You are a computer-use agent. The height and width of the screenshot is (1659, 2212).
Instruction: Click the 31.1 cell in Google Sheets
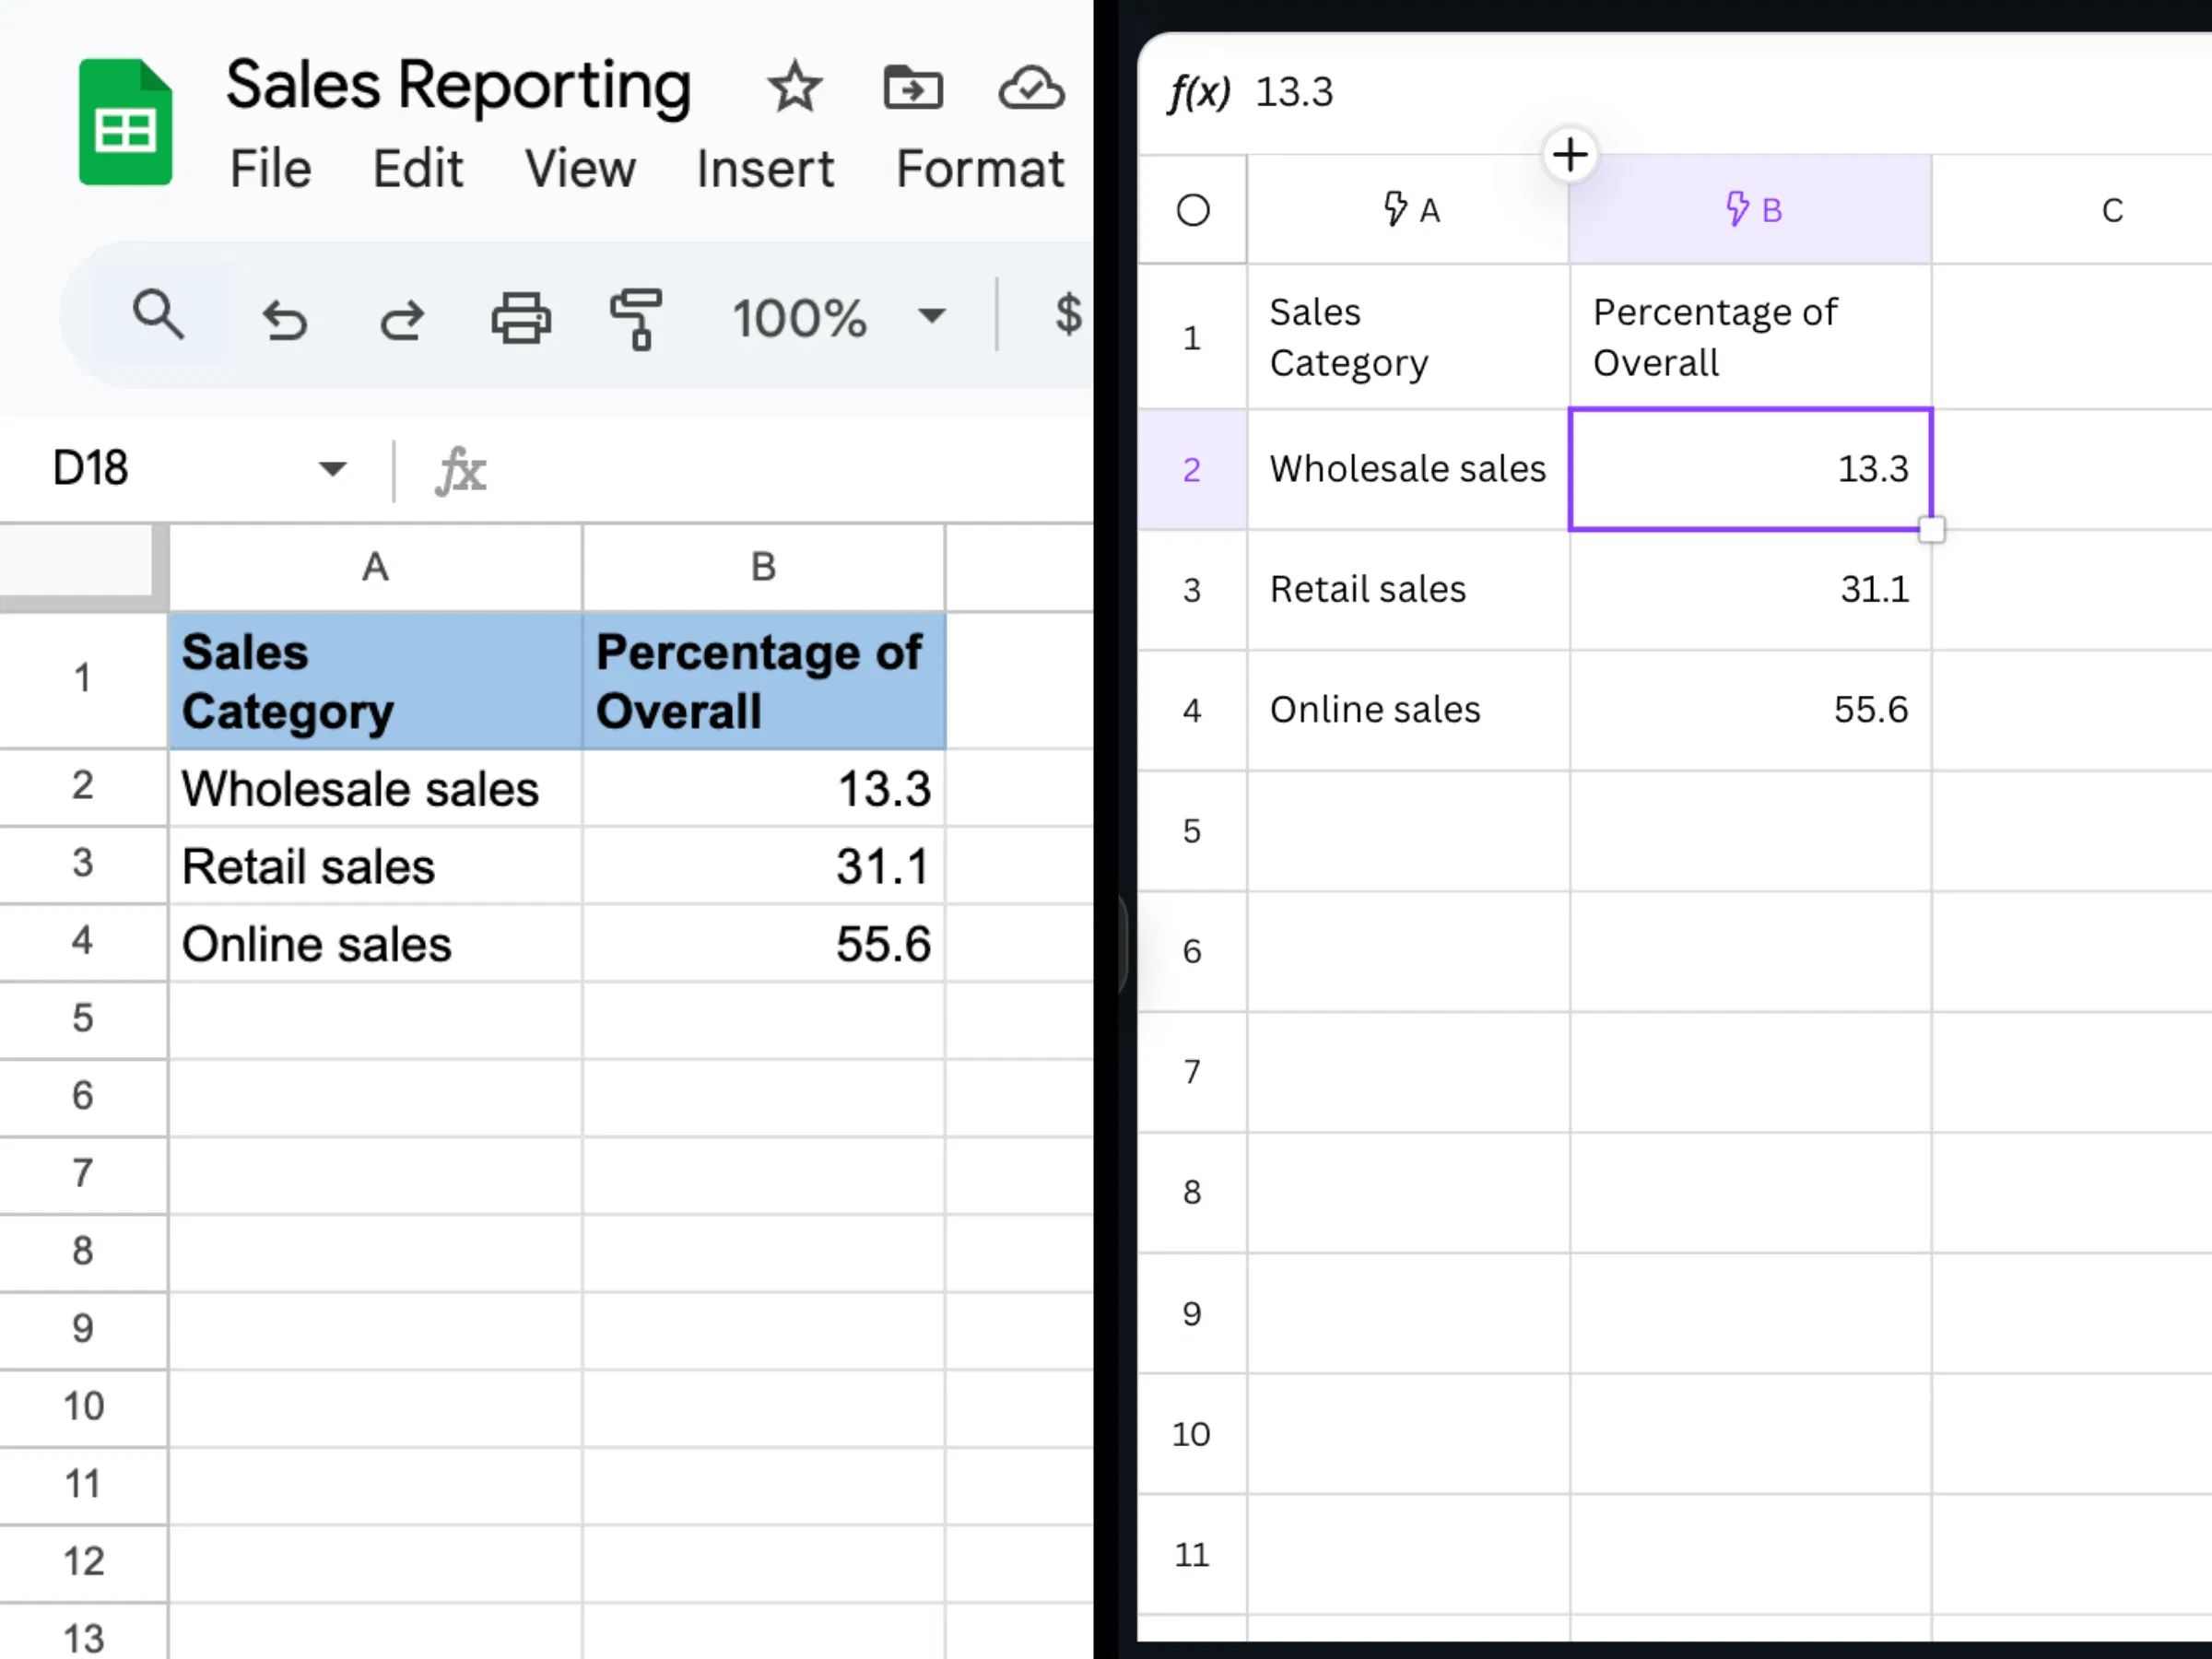763,866
